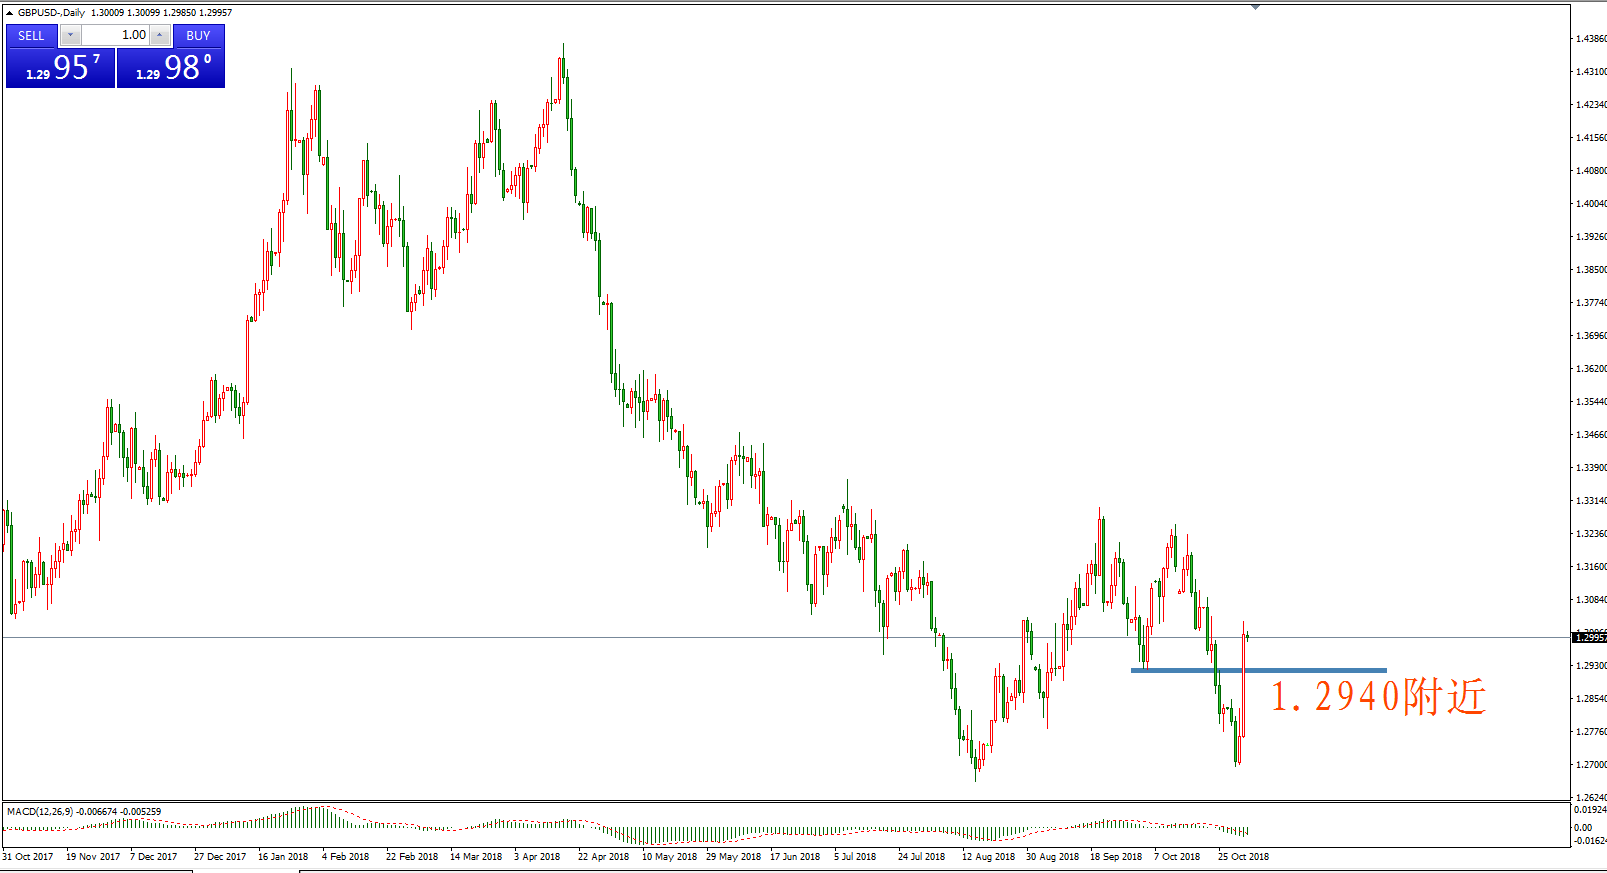
Task: Click the 1.29957 sell price panel
Action: [x=61, y=68]
